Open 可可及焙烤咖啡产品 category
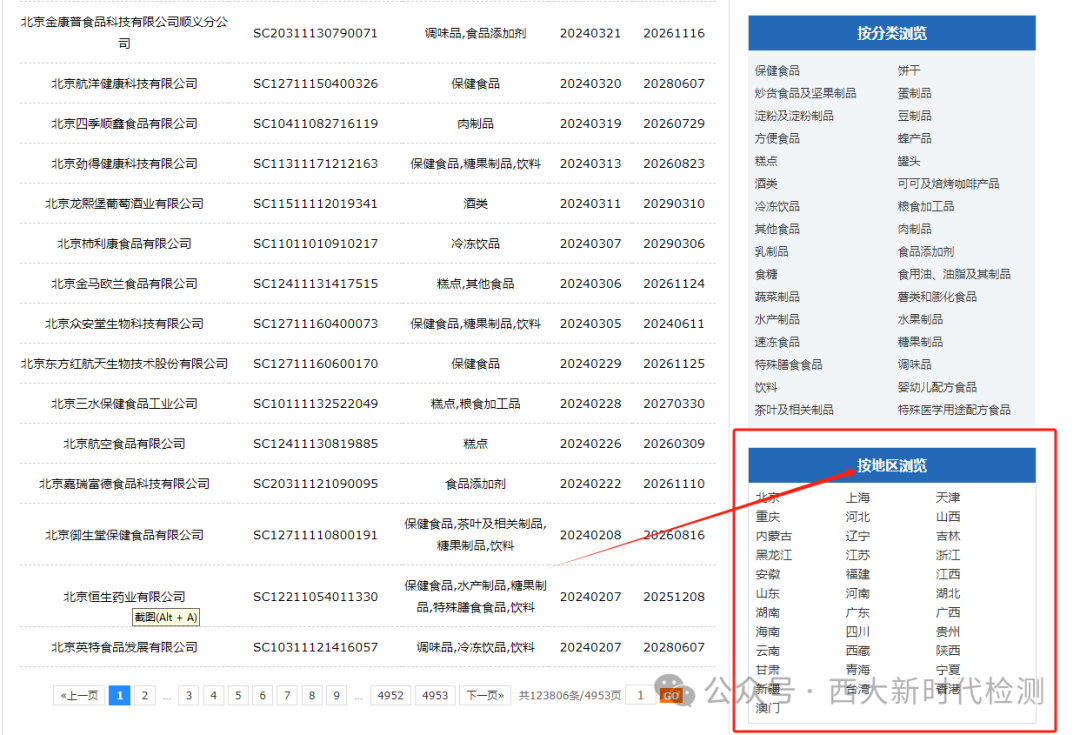The width and height of the screenshot is (1080, 735). tap(948, 183)
